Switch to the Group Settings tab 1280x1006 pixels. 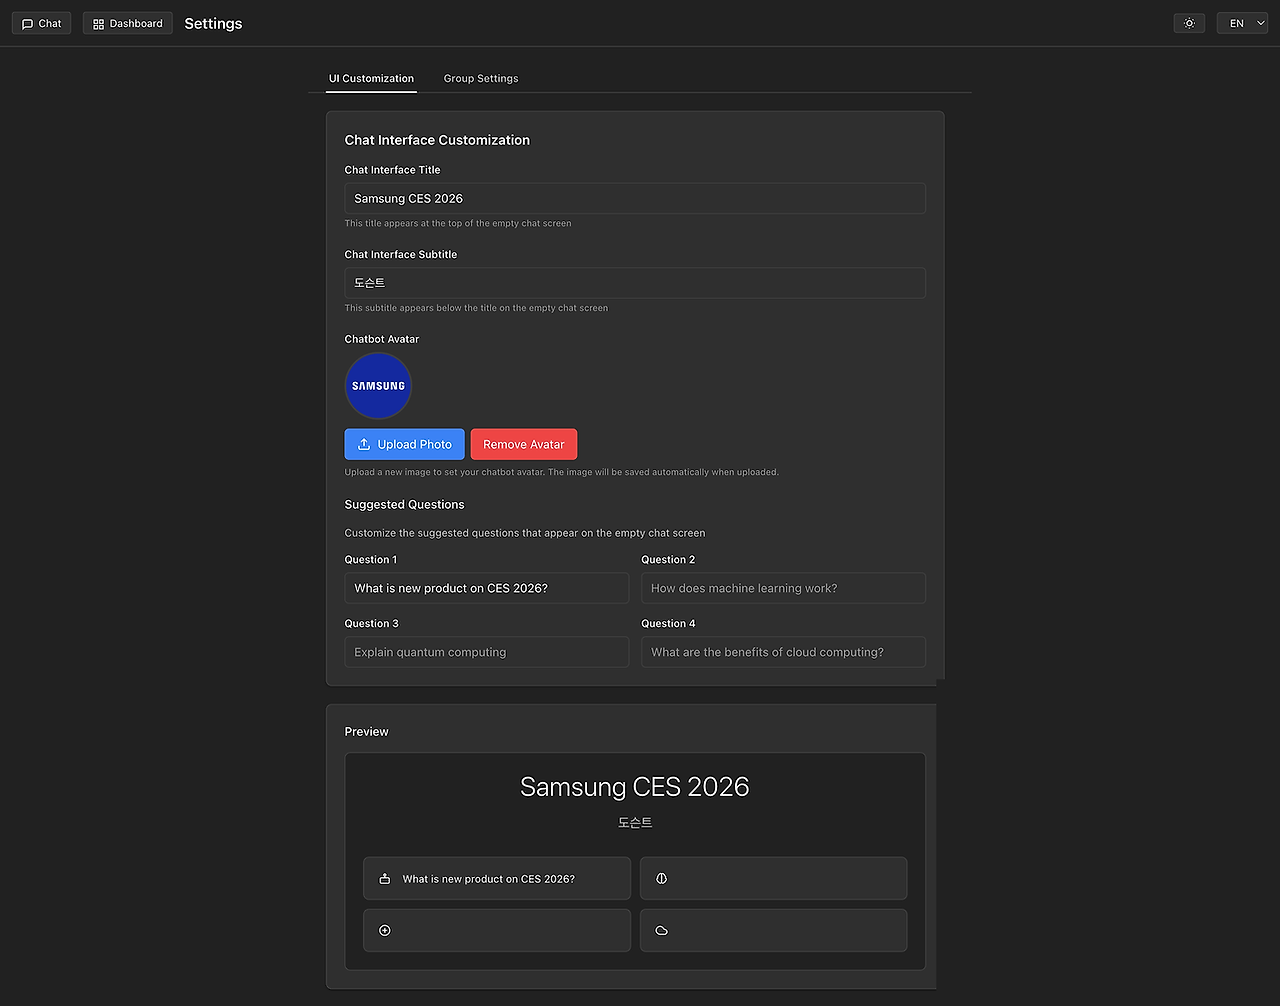(x=481, y=78)
